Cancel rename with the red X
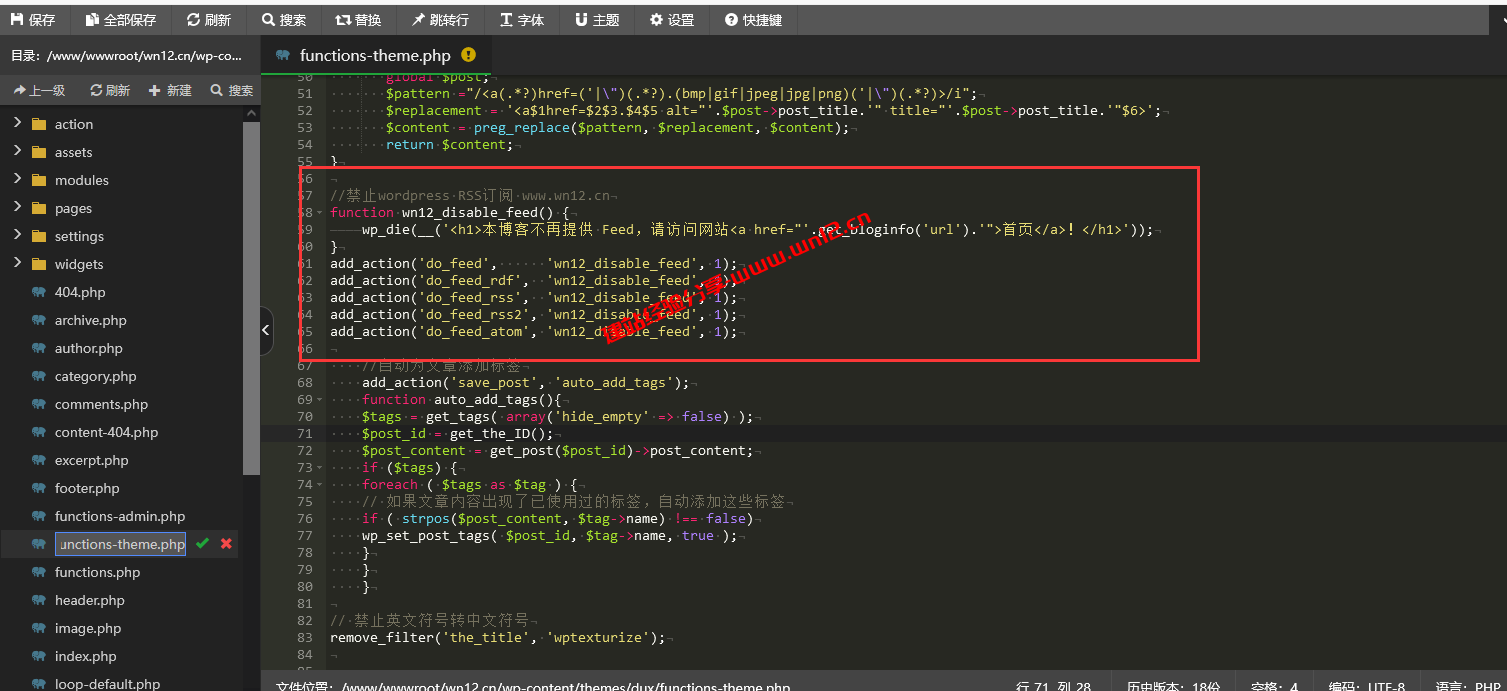The width and height of the screenshot is (1507, 691). tap(226, 544)
